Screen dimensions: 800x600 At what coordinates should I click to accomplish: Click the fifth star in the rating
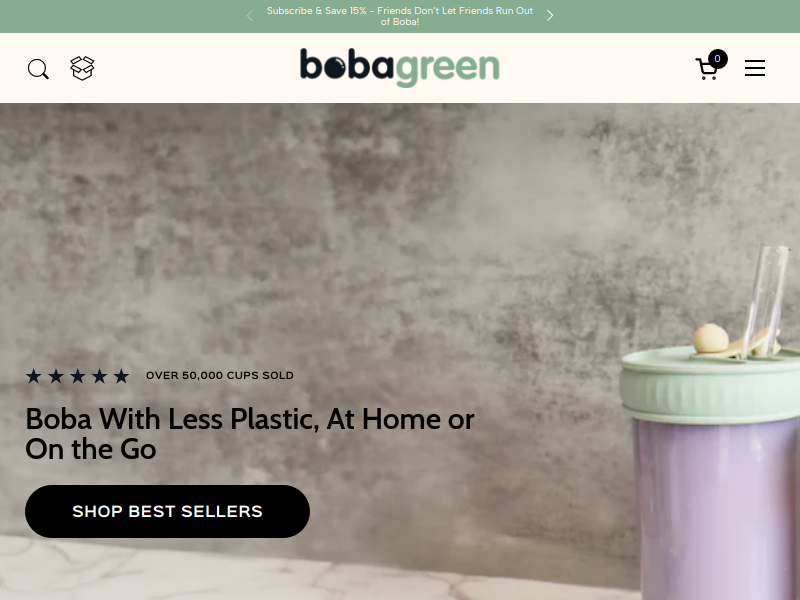(121, 376)
